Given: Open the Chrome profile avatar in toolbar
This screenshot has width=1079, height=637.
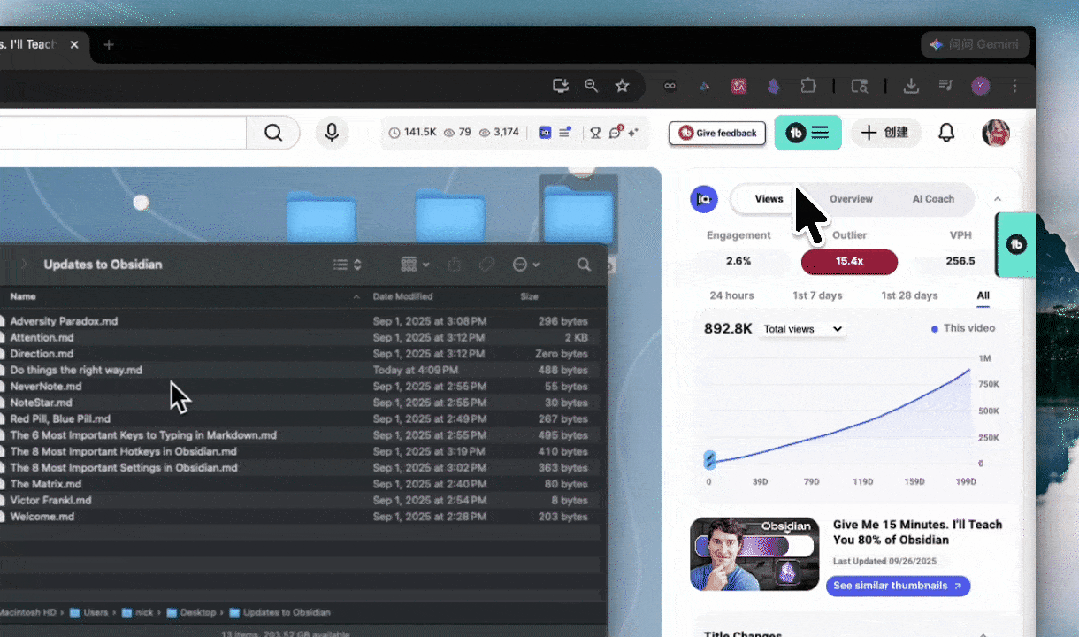Looking at the screenshot, I should pyautogui.click(x=981, y=86).
